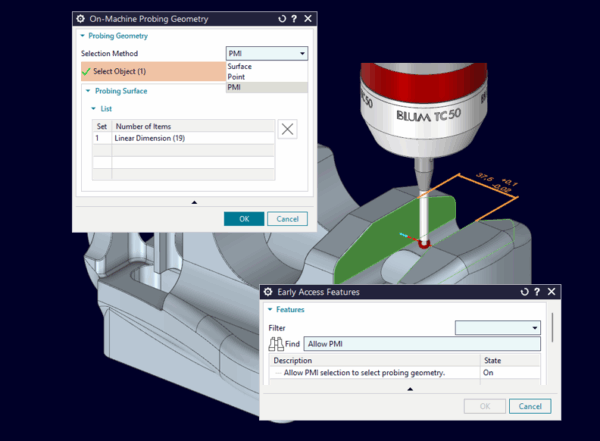Reset the Early Access Features dialog
The image size is (600, 441).
pos(524,292)
